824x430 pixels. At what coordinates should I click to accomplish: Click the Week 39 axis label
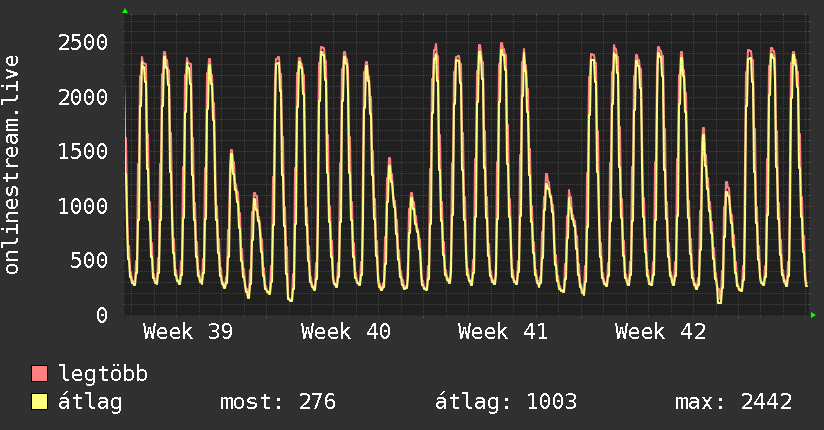click(188, 332)
